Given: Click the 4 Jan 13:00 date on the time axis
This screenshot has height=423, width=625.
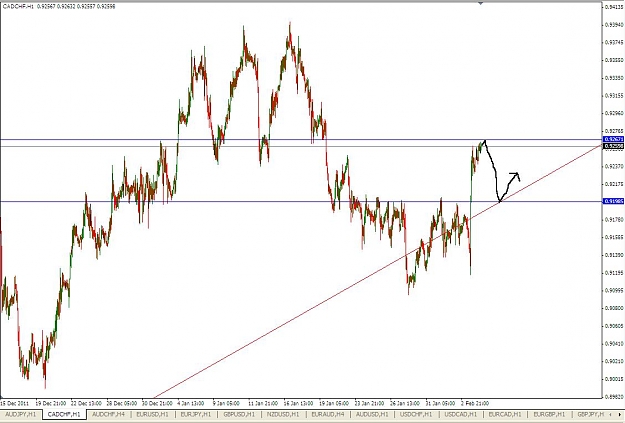Looking at the screenshot, I should point(191,403).
